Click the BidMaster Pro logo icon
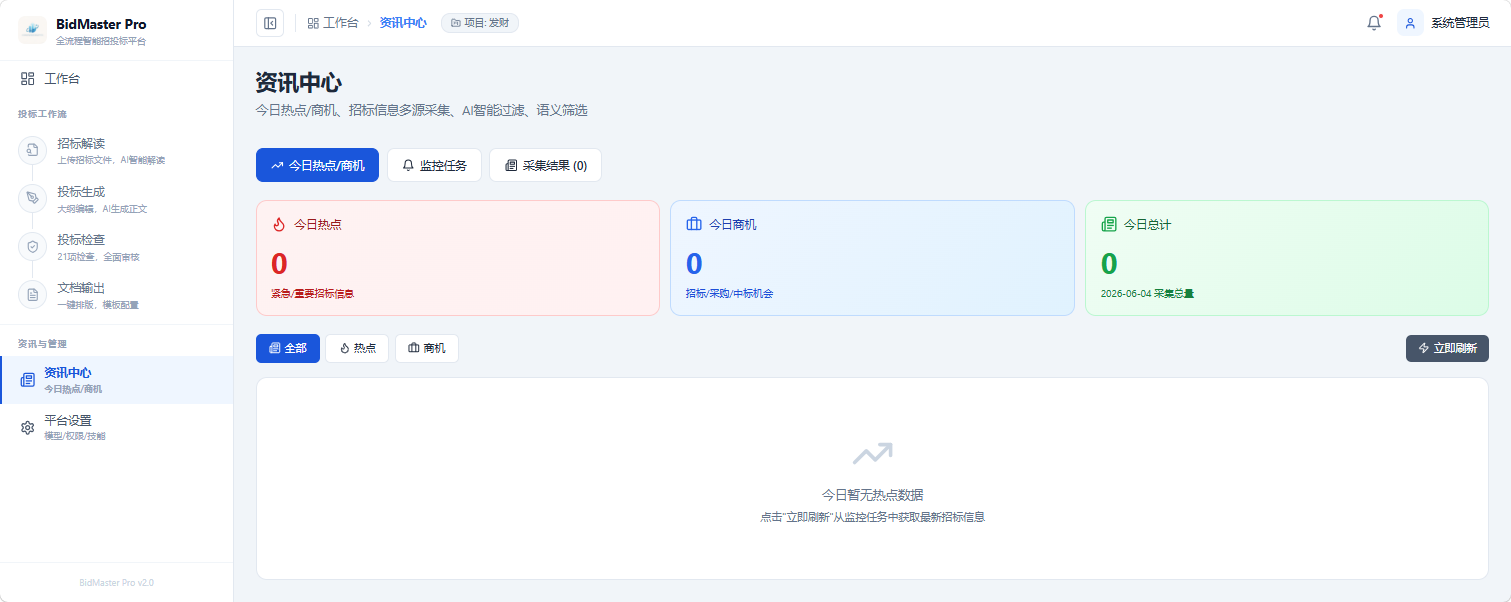Screen dimensions: 1511x602 click(32, 30)
